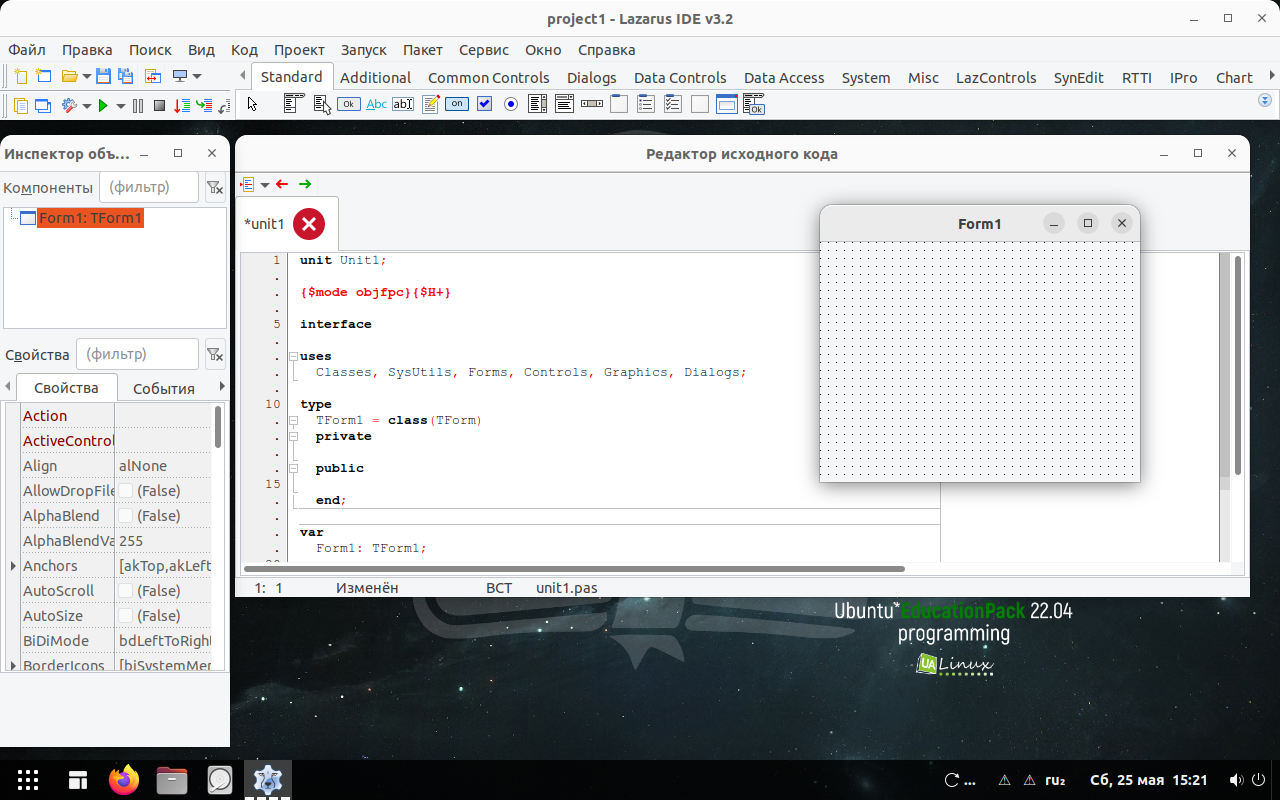This screenshot has height=800, width=1280.
Task: Click the build mode gear icon
Action: (x=69, y=105)
